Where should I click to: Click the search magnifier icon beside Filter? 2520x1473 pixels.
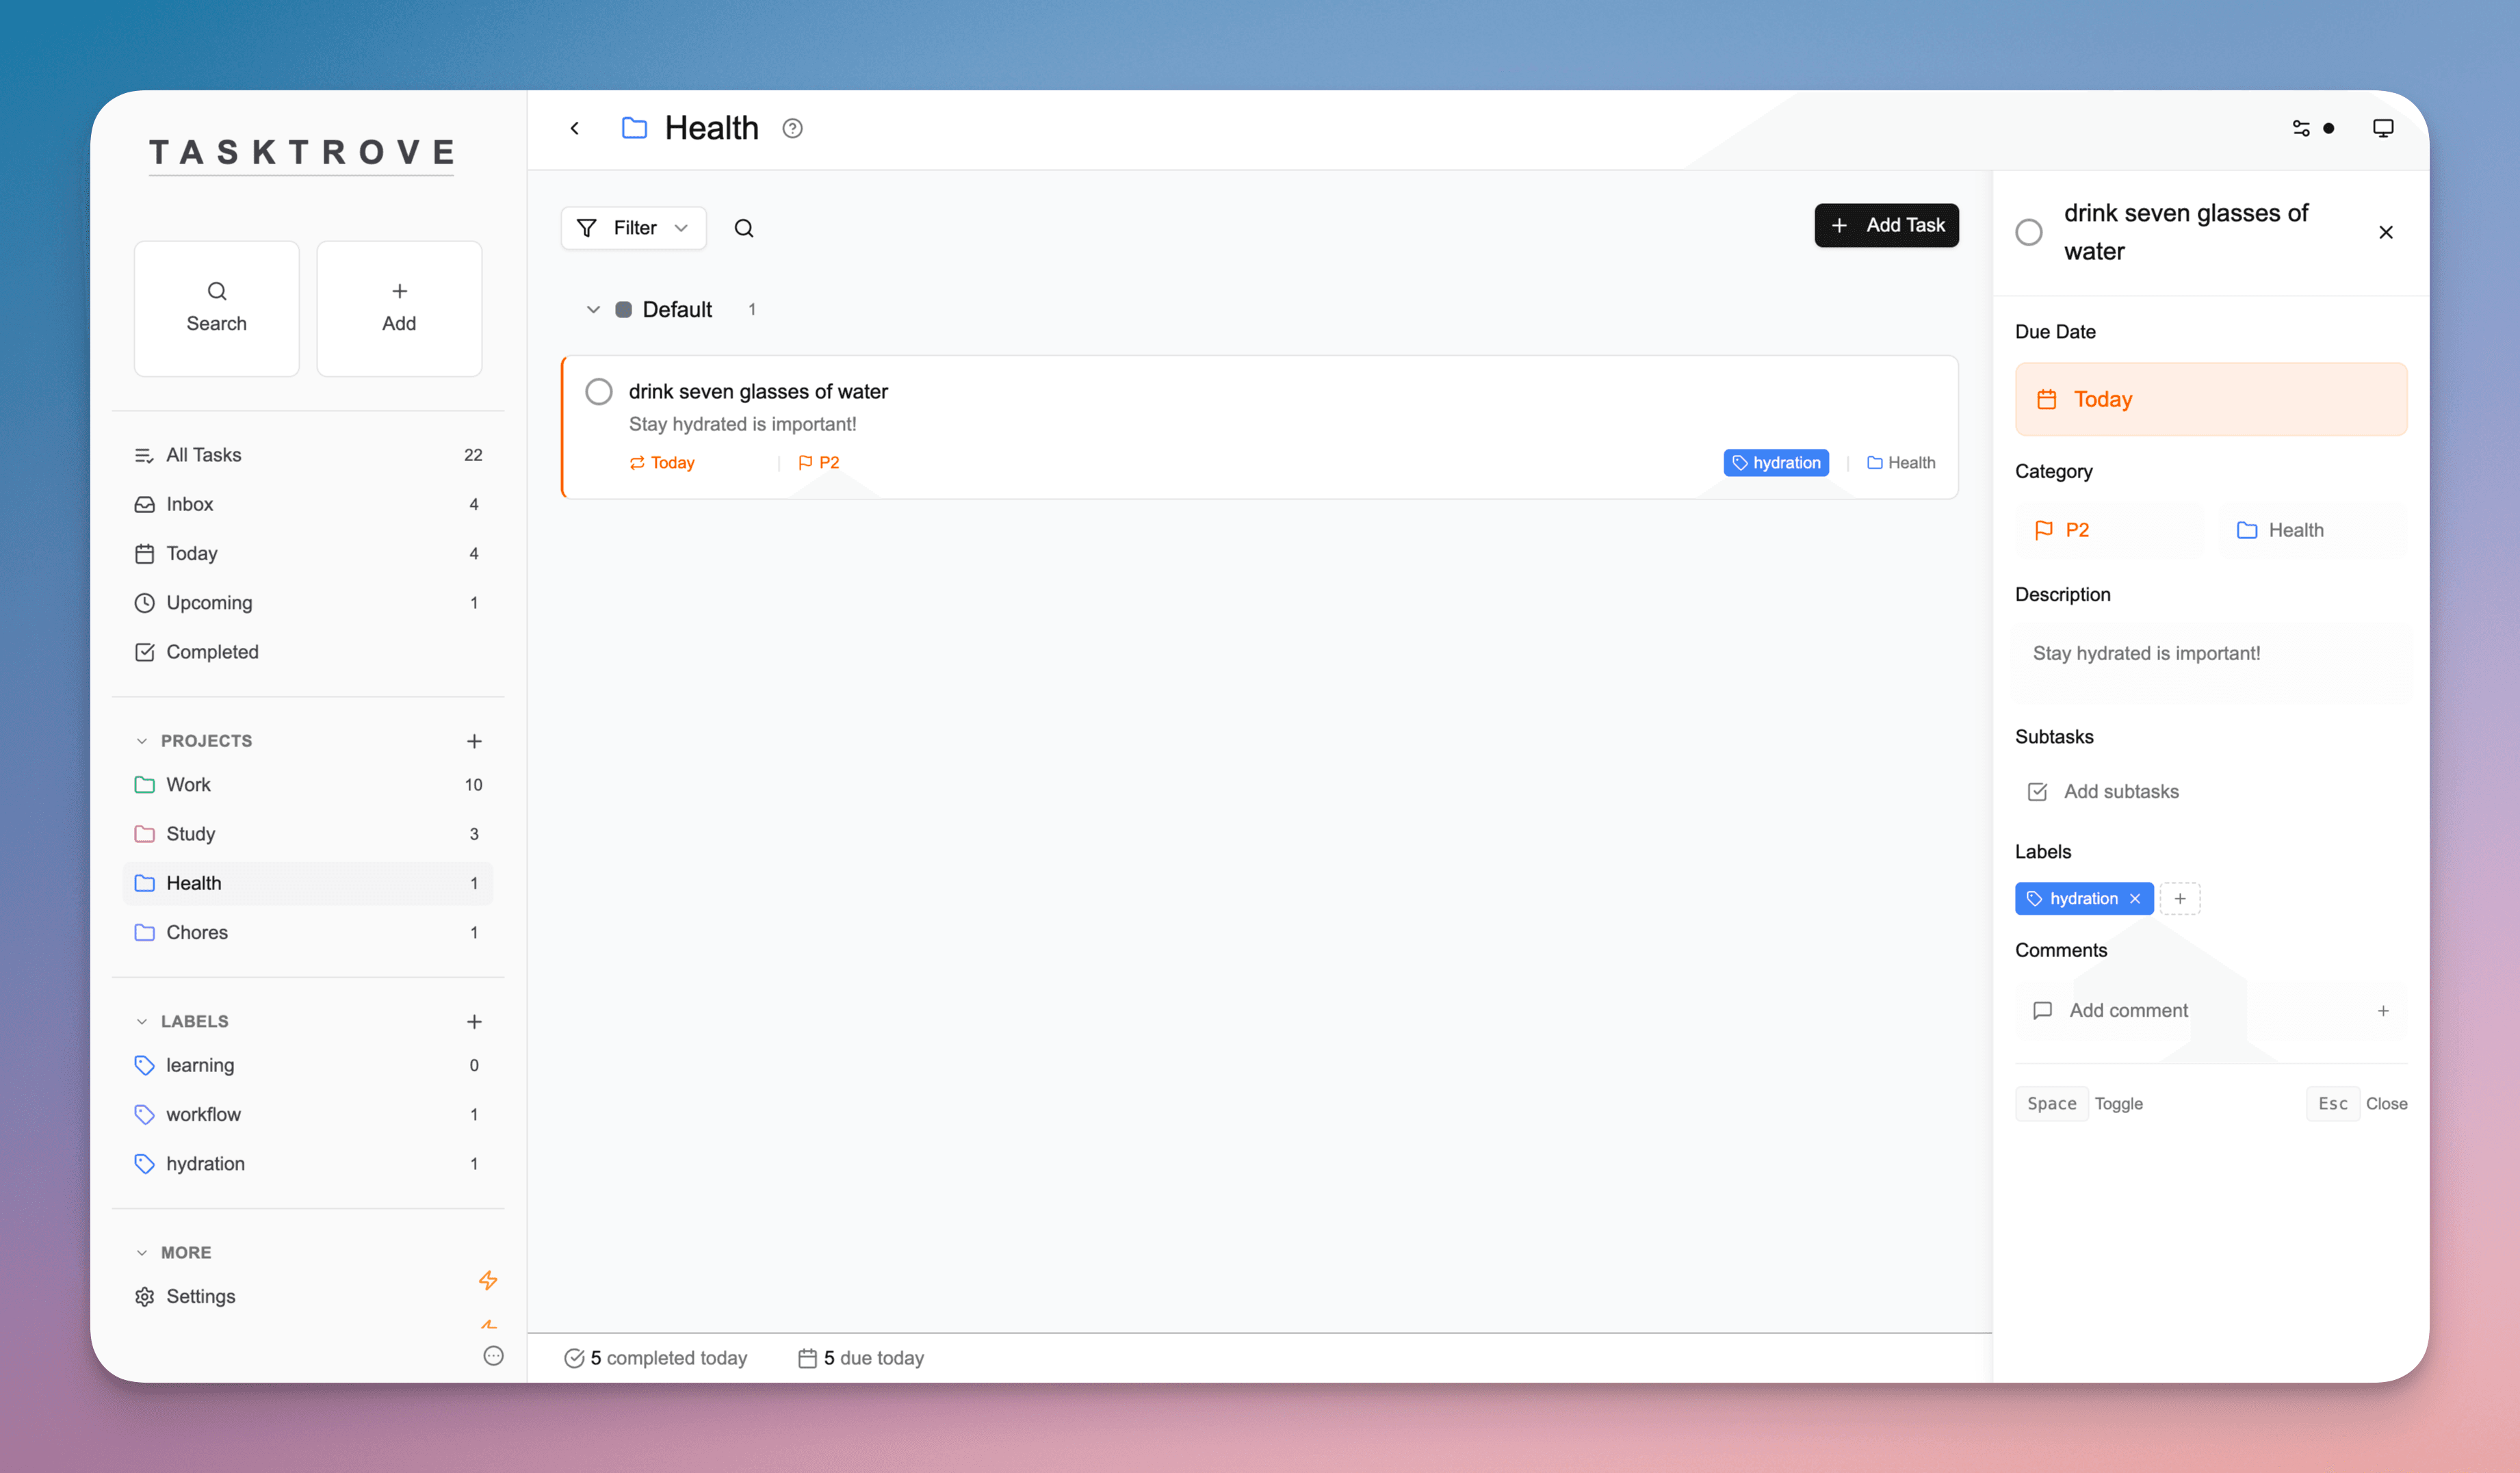tap(743, 228)
